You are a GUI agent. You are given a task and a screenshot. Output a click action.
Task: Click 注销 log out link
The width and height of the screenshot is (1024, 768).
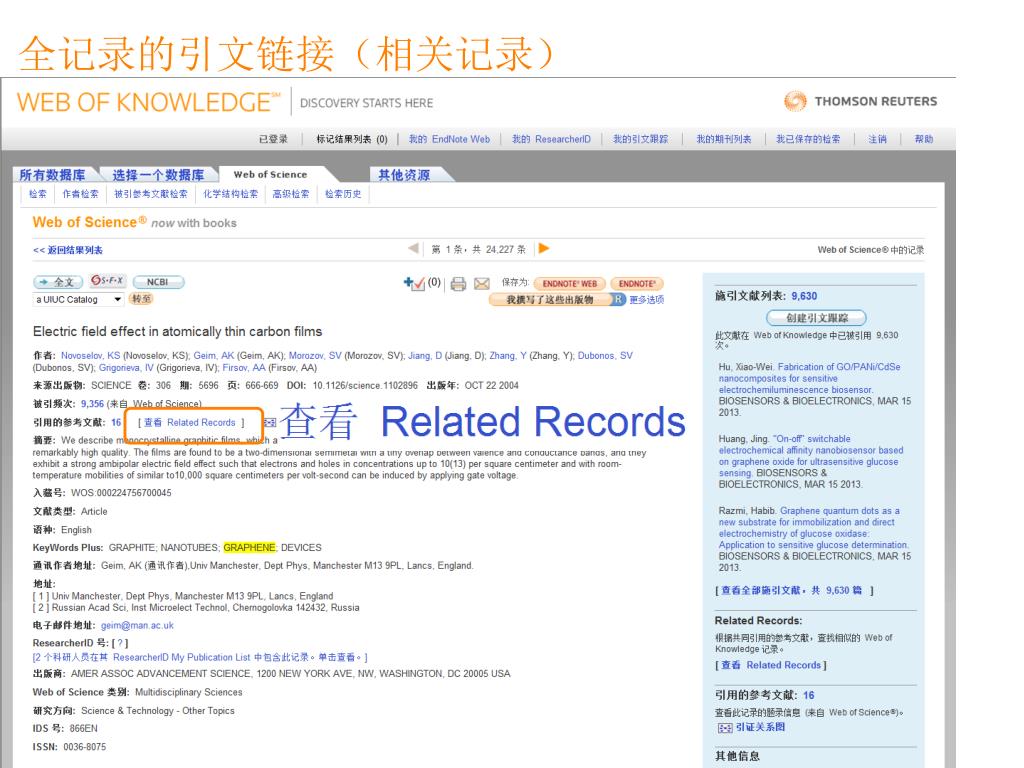(877, 139)
